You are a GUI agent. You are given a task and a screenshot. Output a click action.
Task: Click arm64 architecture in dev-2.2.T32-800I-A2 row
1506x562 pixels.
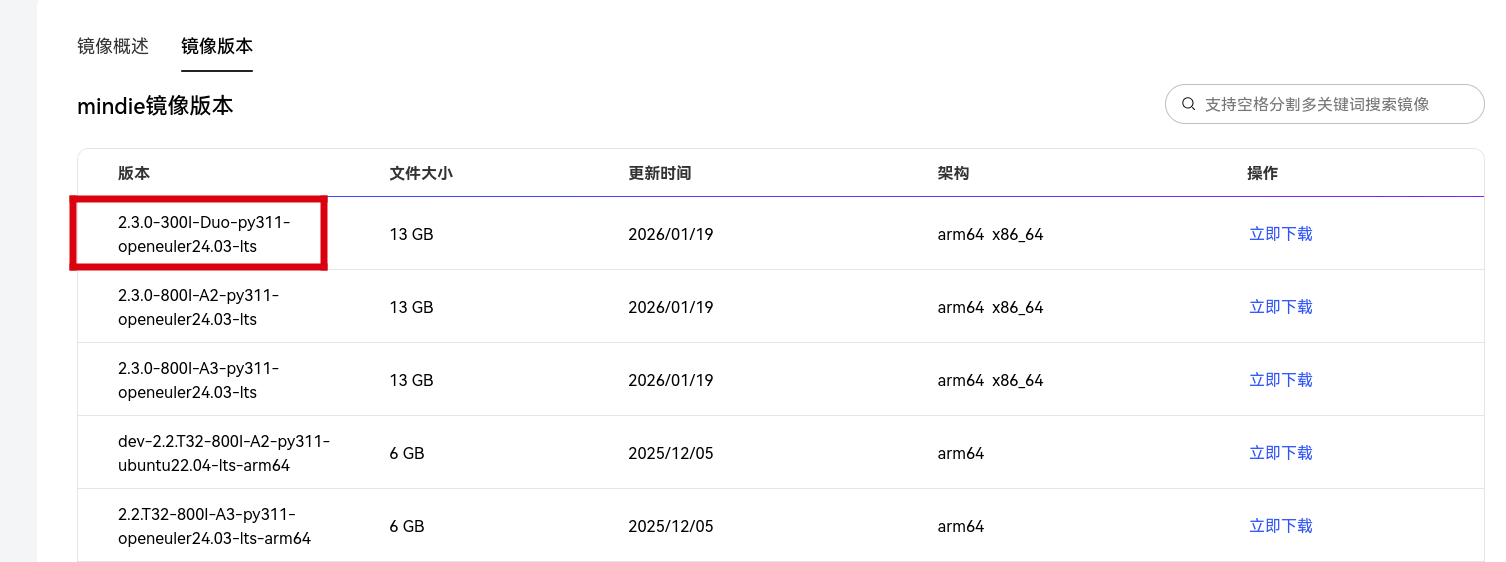(x=960, y=453)
